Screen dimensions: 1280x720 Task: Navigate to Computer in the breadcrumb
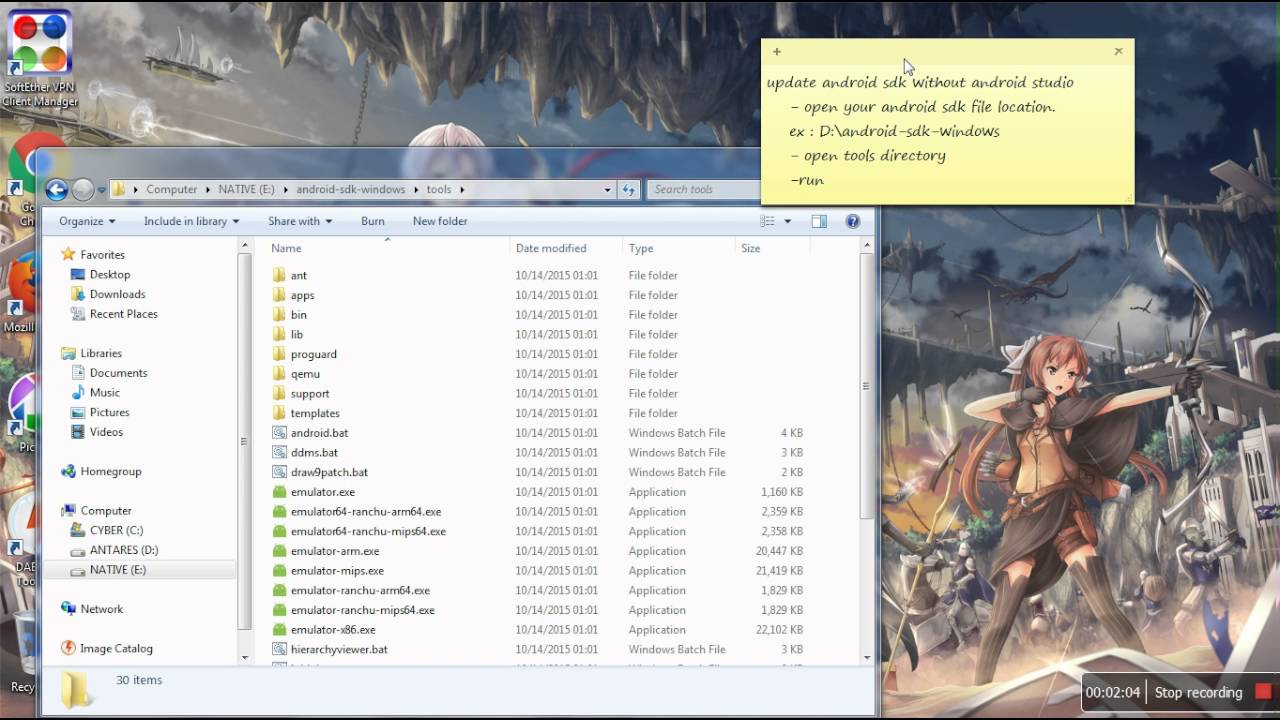(x=171, y=189)
